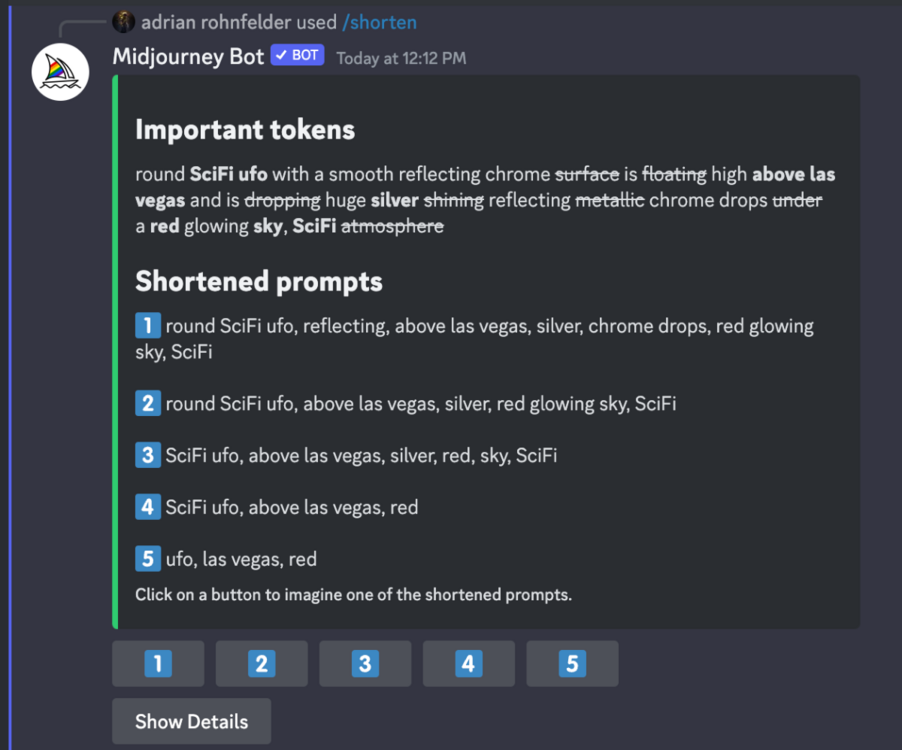Open adrian rohnfelder's username in the reply line
Viewport: 902px width, 750px height.
click(214, 22)
